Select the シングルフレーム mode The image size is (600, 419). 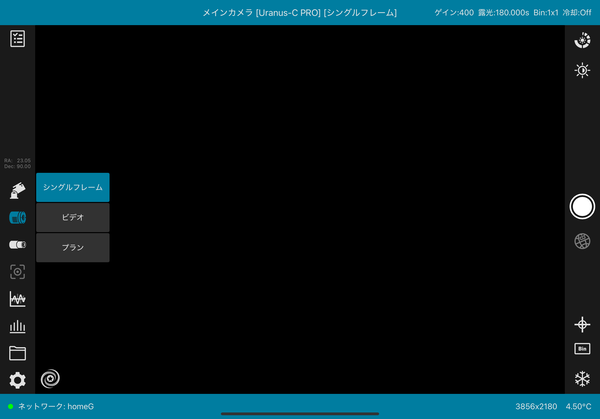(x=73, y=187)
